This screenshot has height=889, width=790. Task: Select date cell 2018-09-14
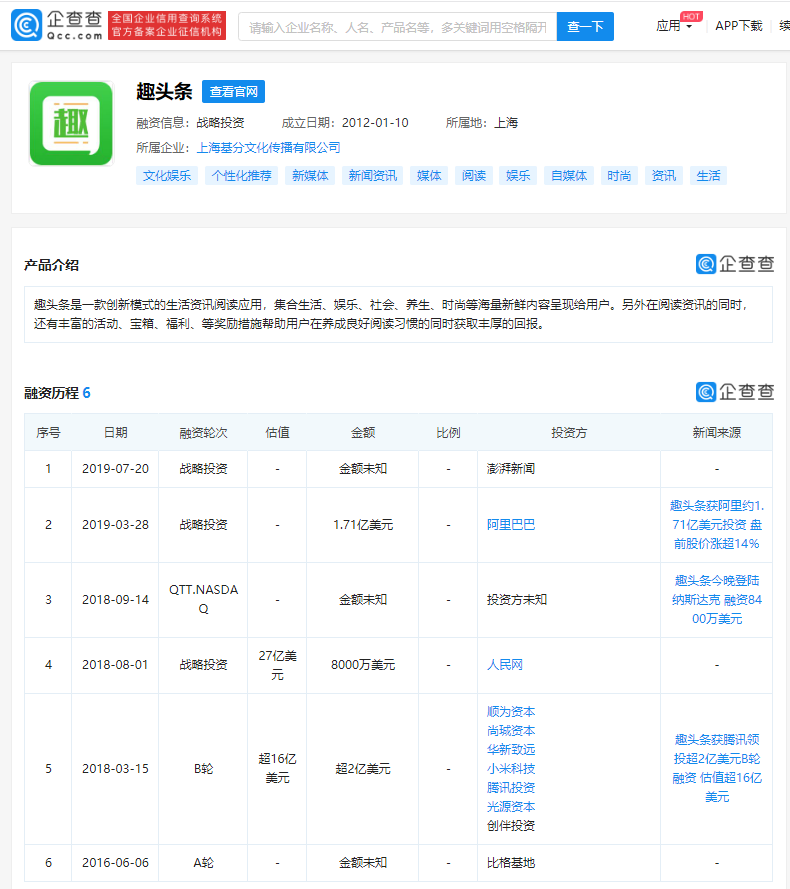click(115, 600)
